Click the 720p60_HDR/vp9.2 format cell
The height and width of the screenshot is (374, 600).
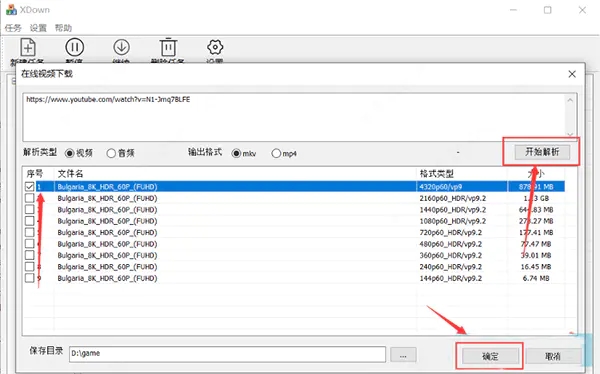451,232
